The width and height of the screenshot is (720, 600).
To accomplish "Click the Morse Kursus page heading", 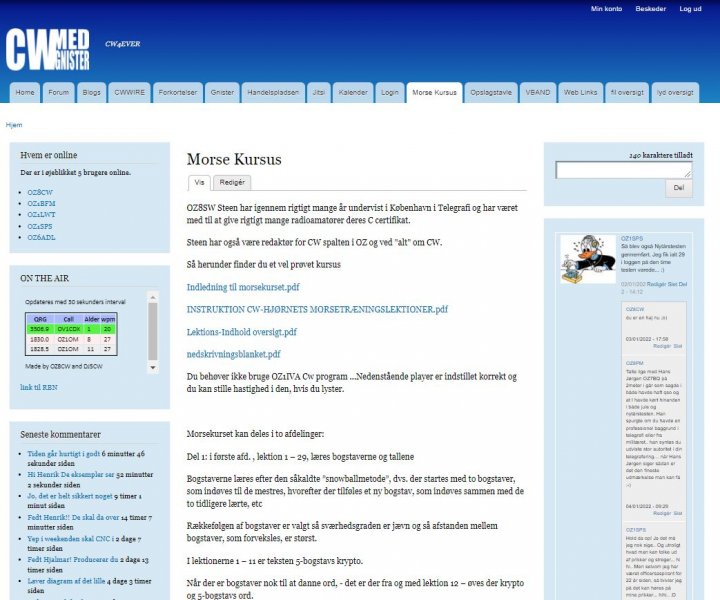I will click(234, 159).
